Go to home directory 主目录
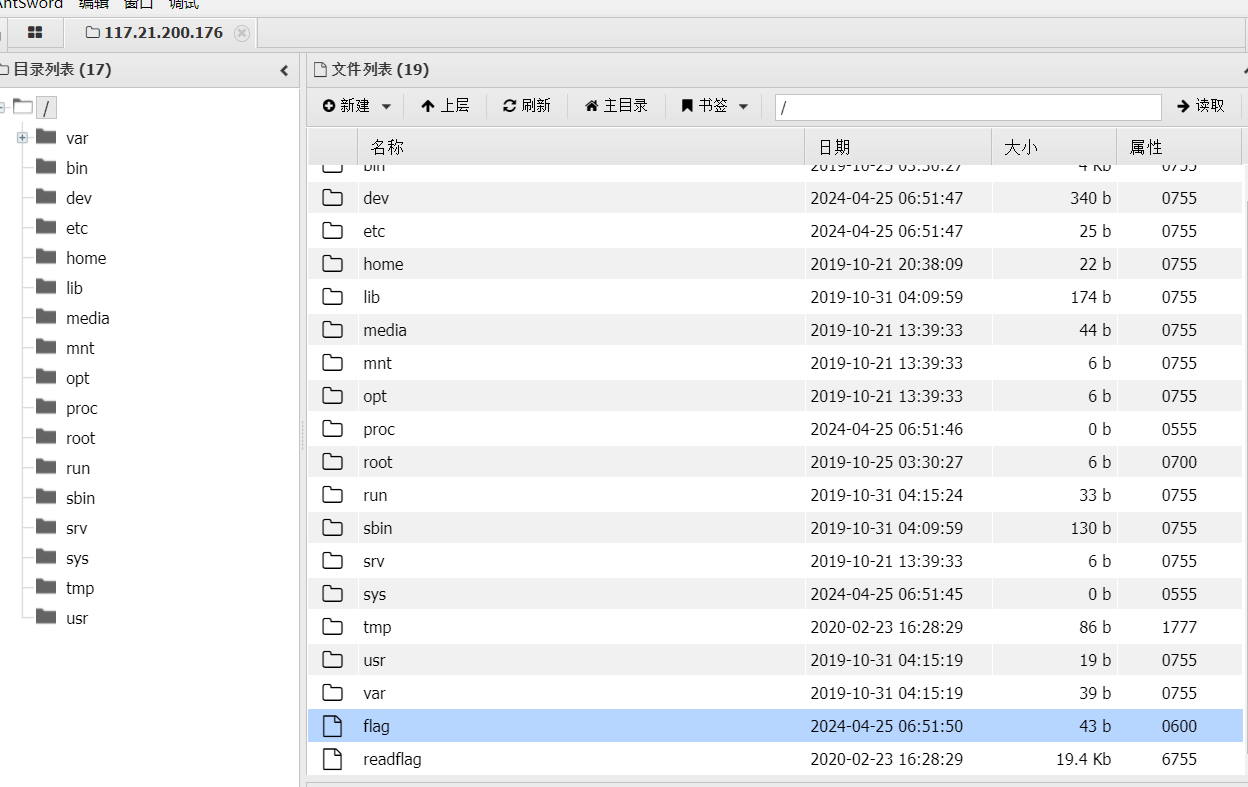The image size is (1248, 787). click(x=616, y=106)
